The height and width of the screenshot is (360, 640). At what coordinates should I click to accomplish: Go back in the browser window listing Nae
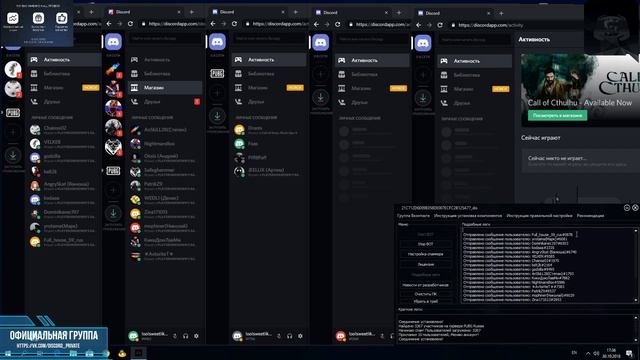(213, 24)
